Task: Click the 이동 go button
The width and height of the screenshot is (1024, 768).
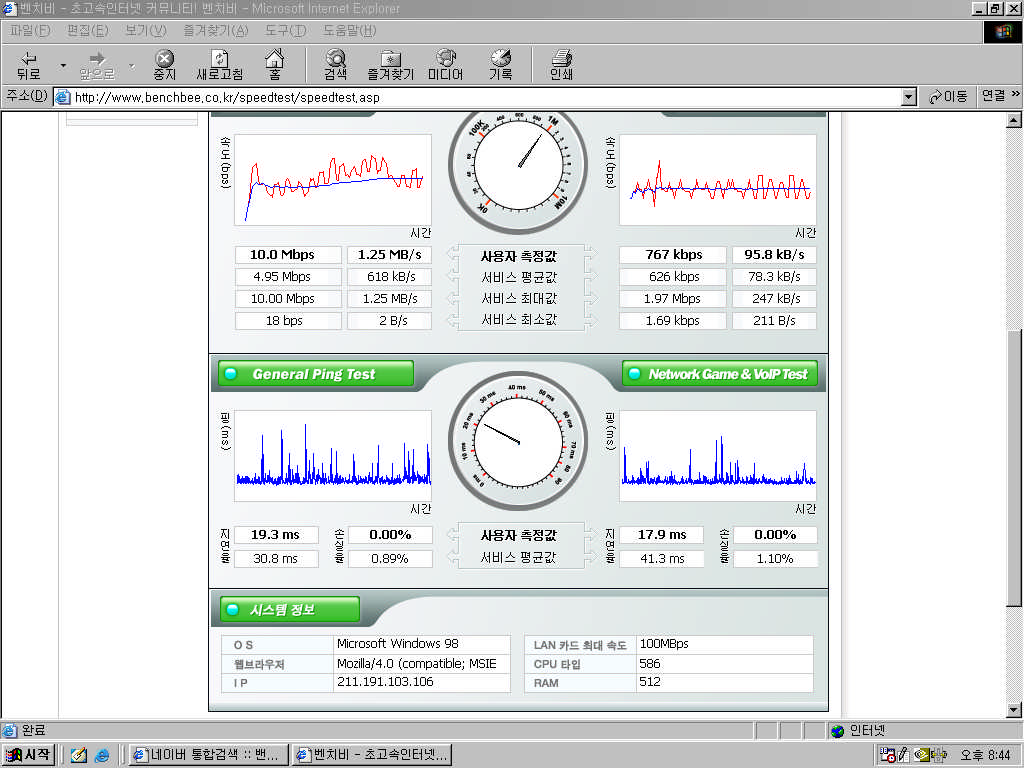Action: coord(948,97)
